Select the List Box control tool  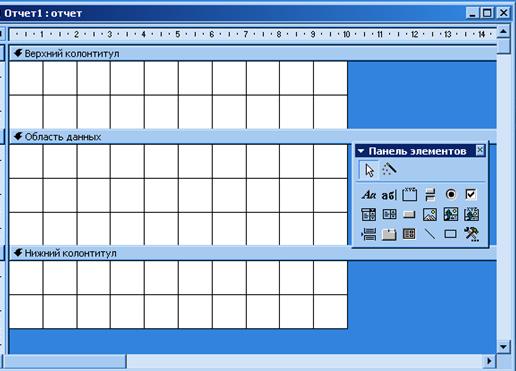[x=389, y=214]
